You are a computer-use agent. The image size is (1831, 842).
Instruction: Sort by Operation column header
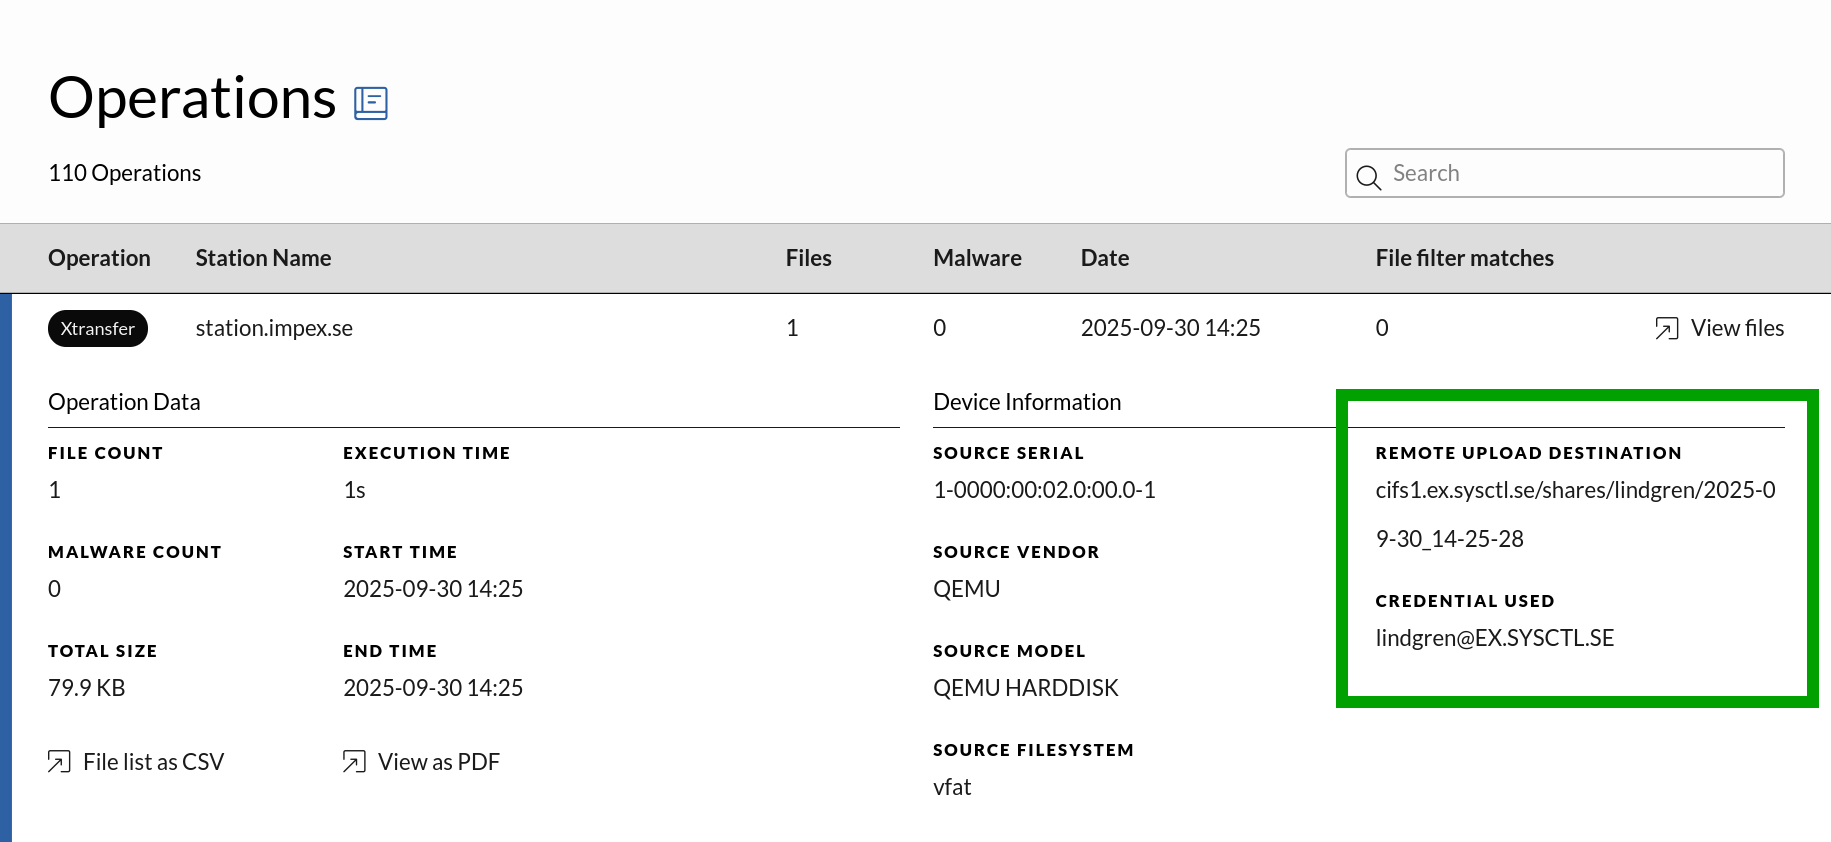point(99,258)
